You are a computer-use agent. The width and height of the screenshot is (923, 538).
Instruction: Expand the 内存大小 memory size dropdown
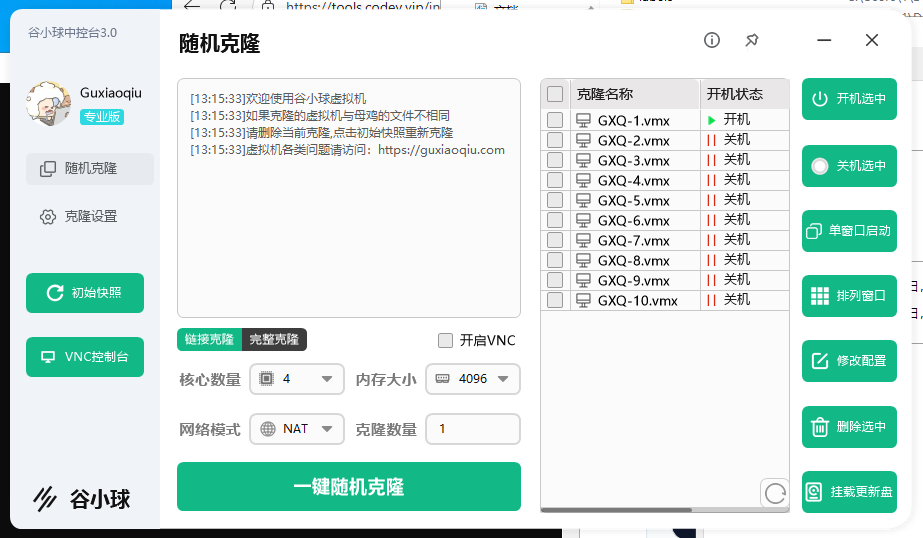coord(473,379)
